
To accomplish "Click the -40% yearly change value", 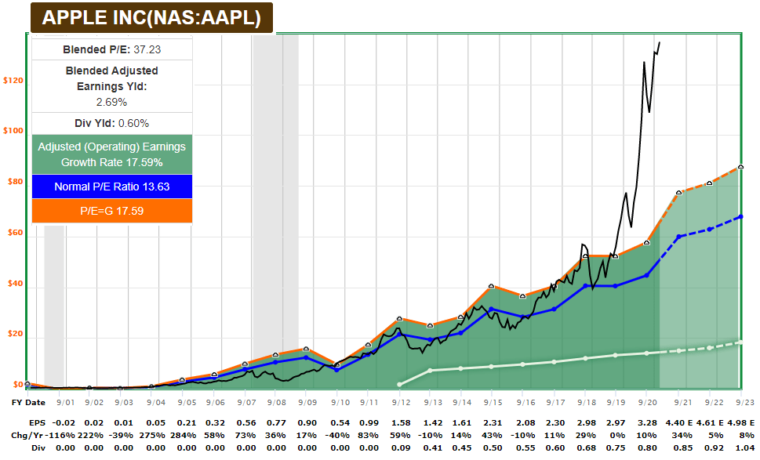I will click(339, 435).
